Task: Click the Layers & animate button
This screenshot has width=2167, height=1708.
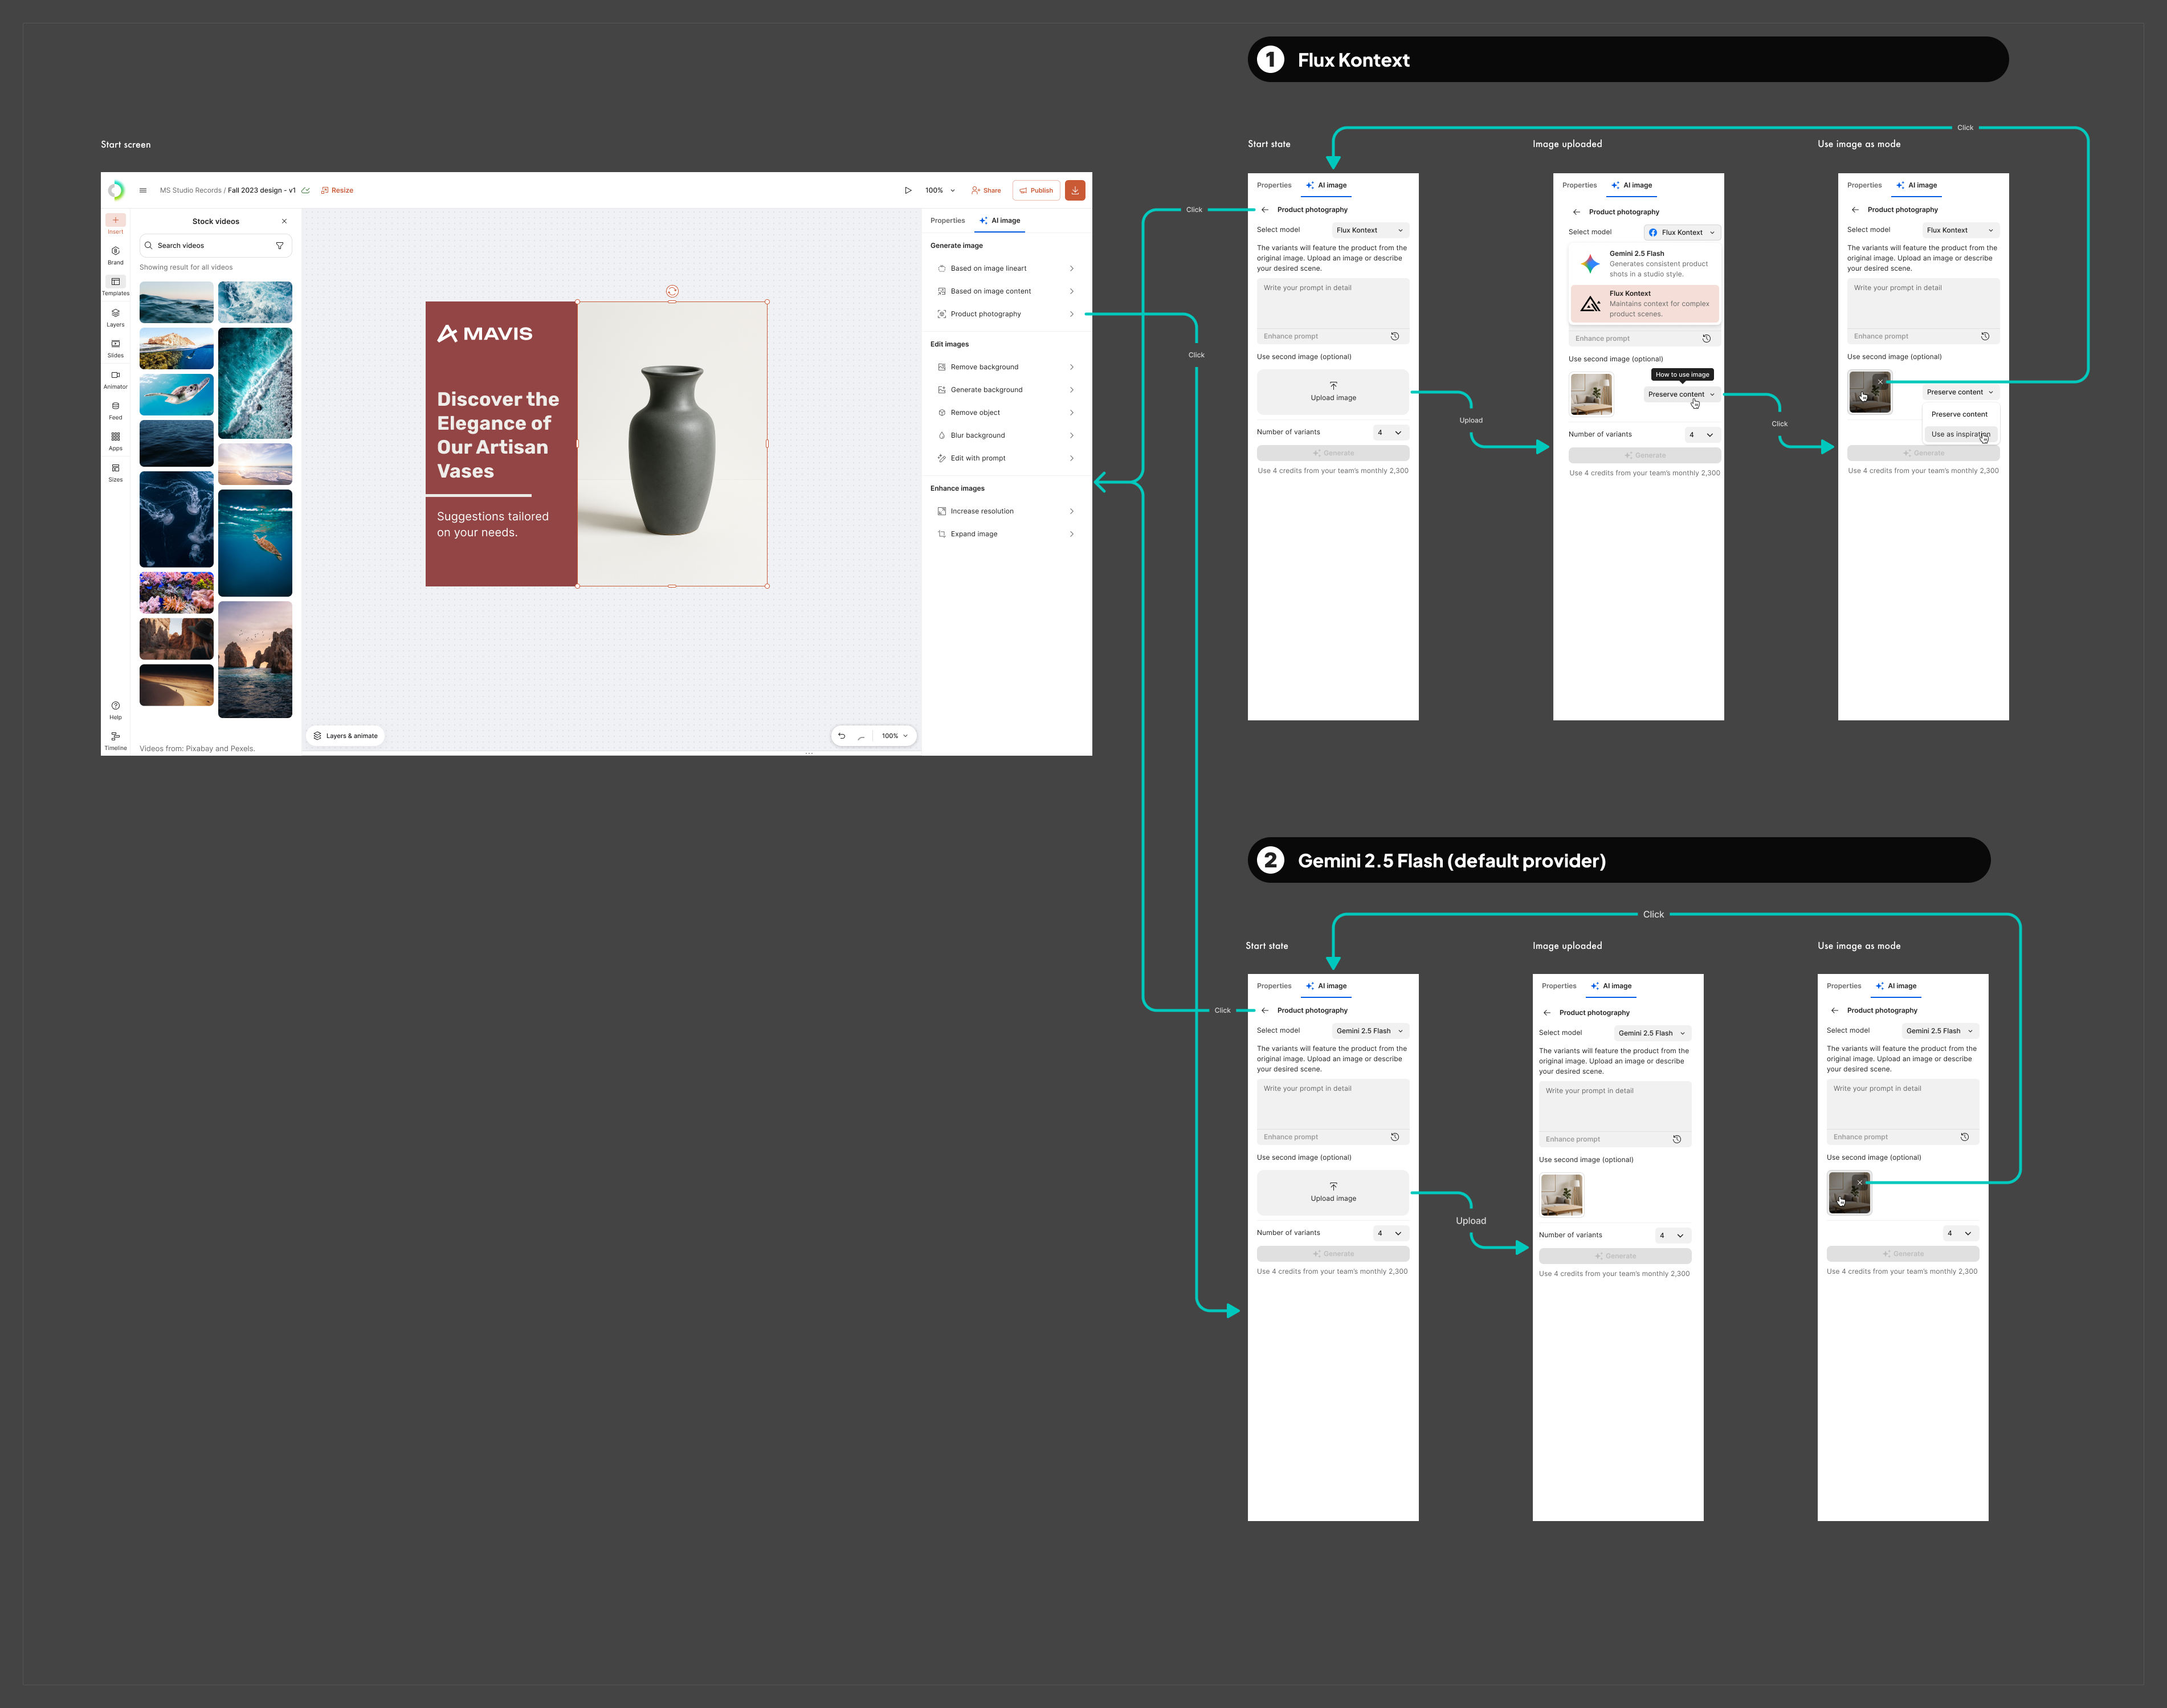Action: click(346, 736)
